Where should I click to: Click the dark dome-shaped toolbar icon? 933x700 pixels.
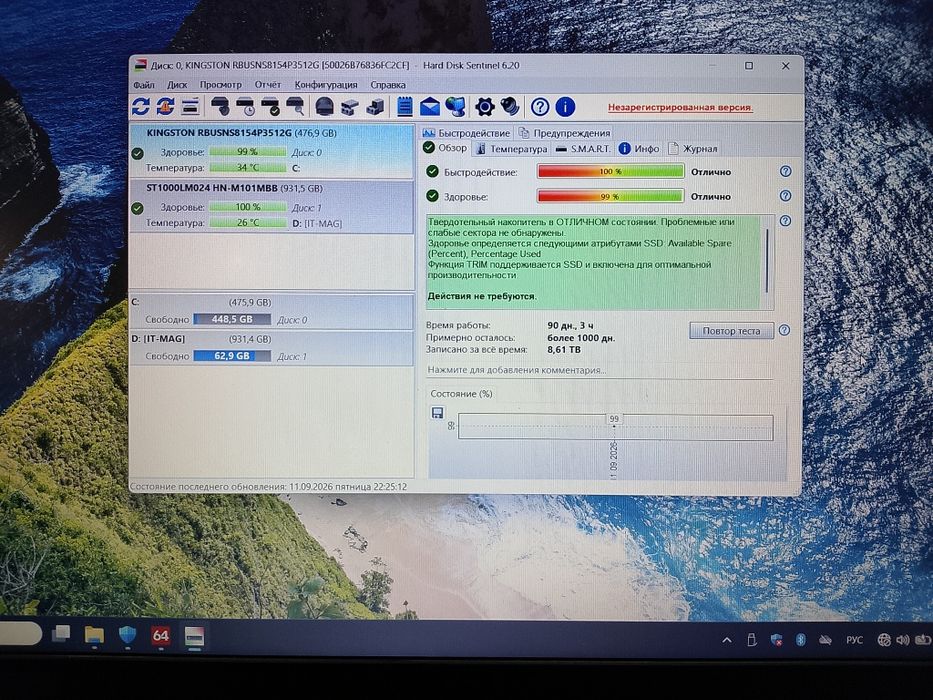tap(324, 107)
